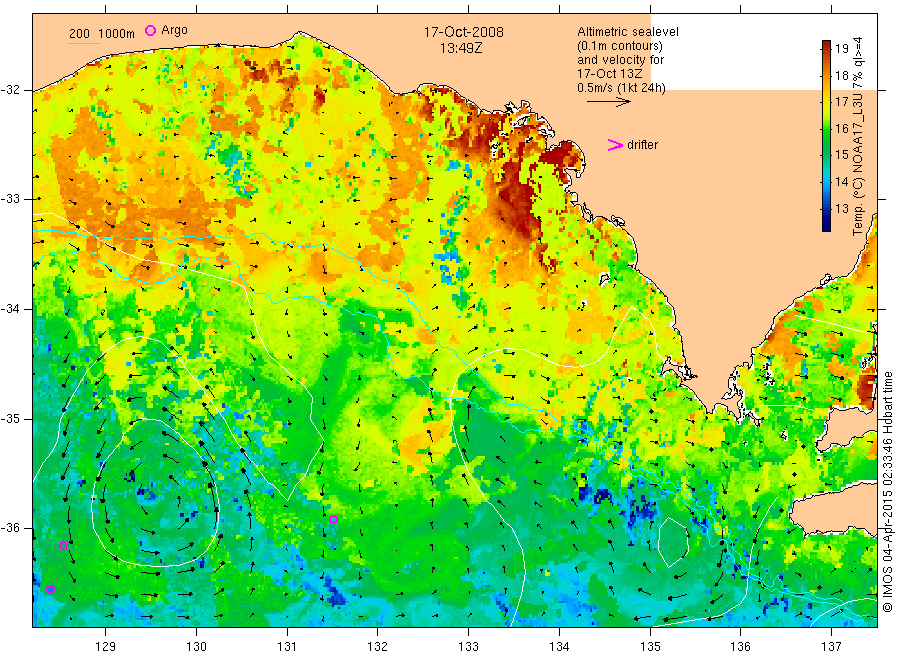
Task: Click the '0.5m/s (1kt 24h)' text
Action: [622, 88]
